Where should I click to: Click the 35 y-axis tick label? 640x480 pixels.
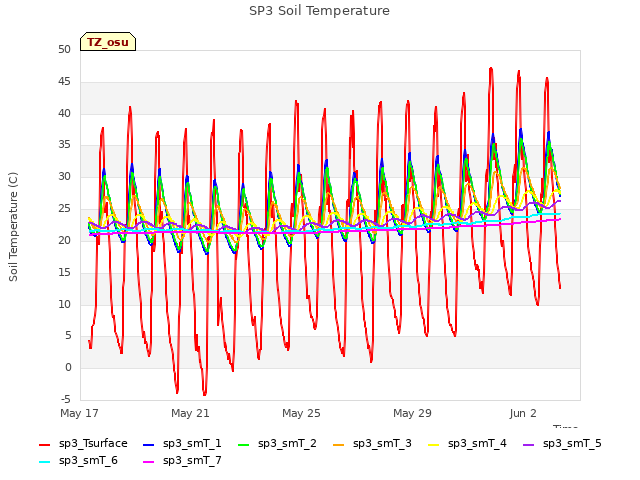[x=64, y=145]
